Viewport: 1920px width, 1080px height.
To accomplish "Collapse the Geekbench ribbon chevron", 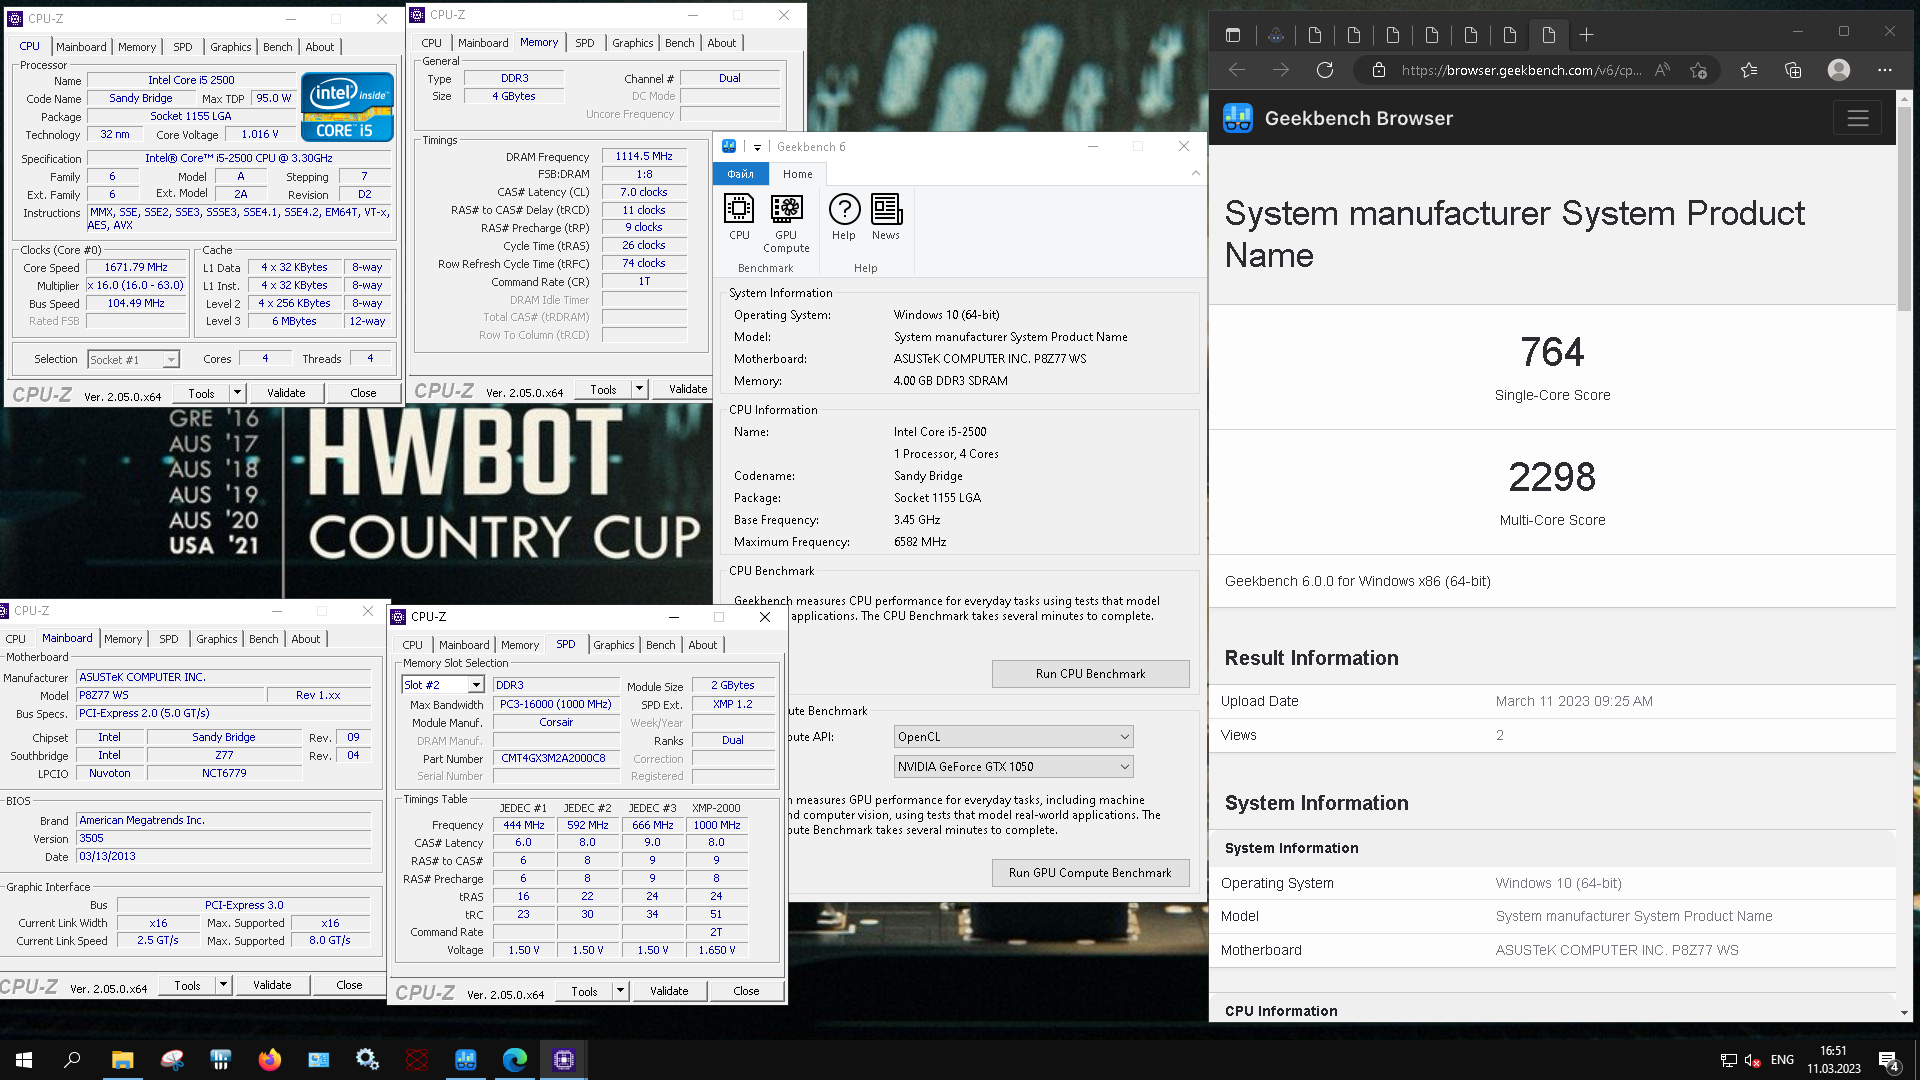I will [1195, 173].
